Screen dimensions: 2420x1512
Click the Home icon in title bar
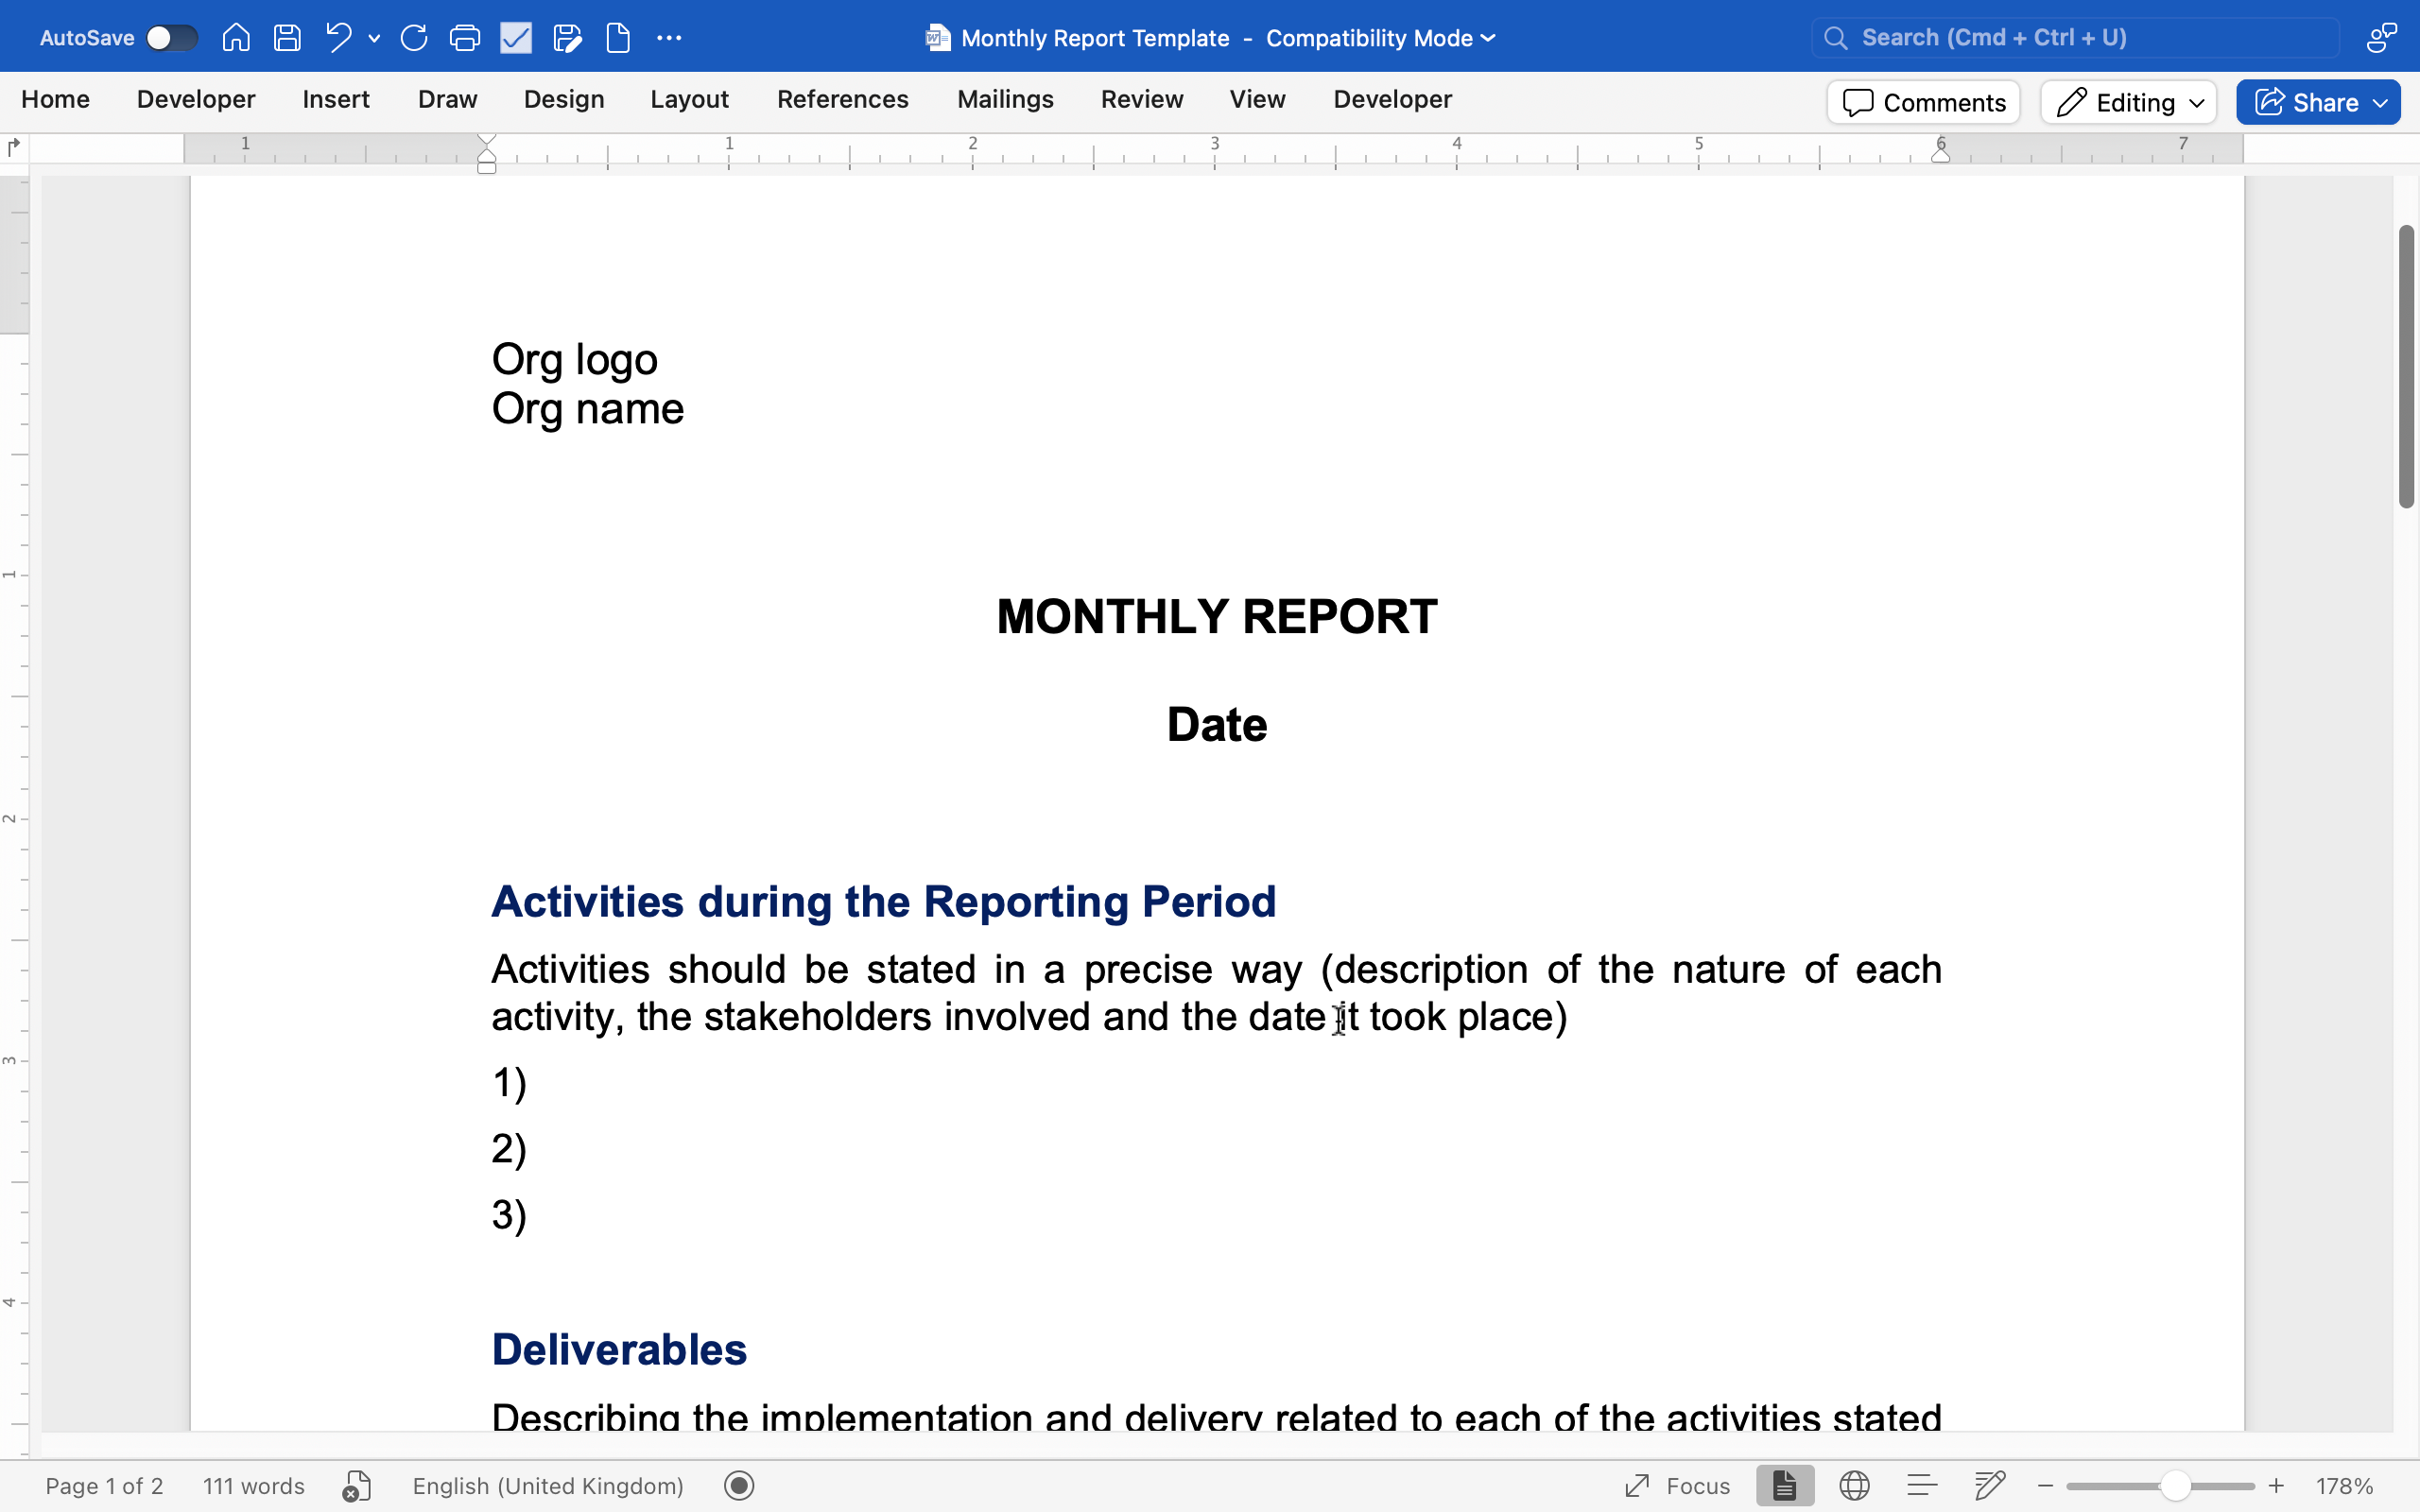(x=236, y=38)
